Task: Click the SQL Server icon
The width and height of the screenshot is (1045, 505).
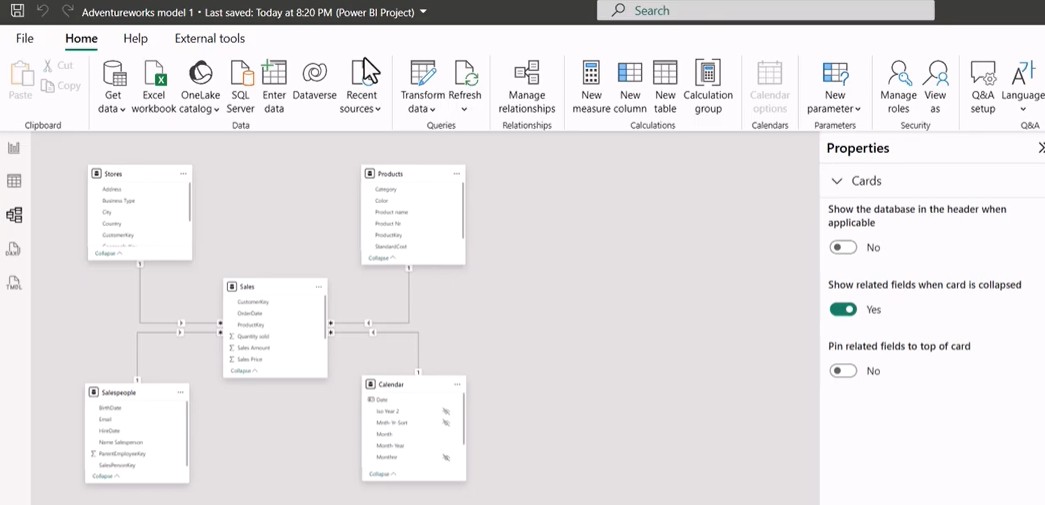Action: coord(240,74)
